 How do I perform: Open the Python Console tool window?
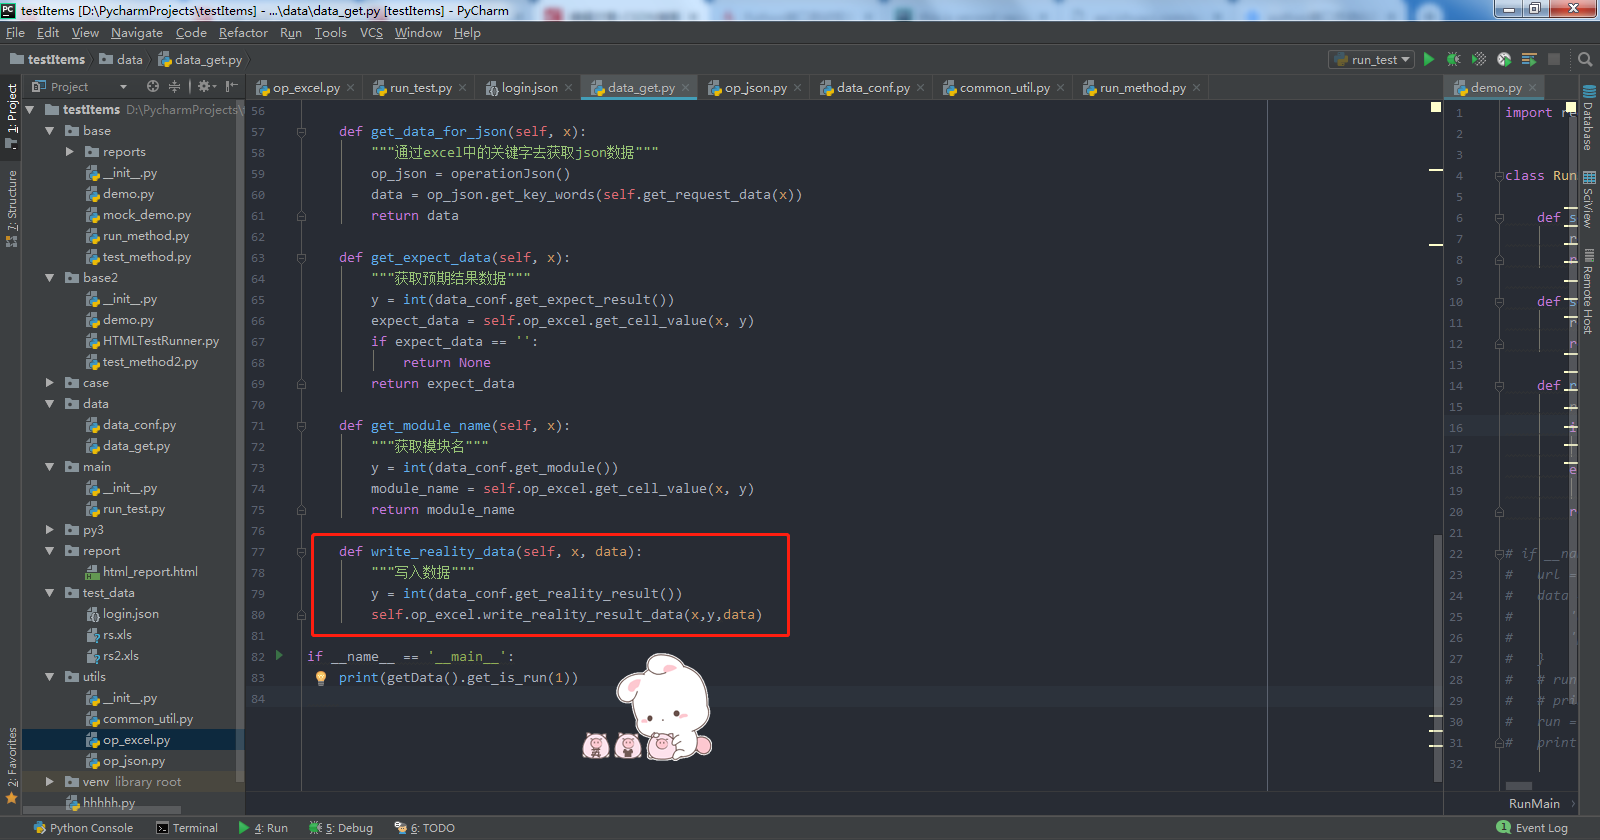(83, 827)
